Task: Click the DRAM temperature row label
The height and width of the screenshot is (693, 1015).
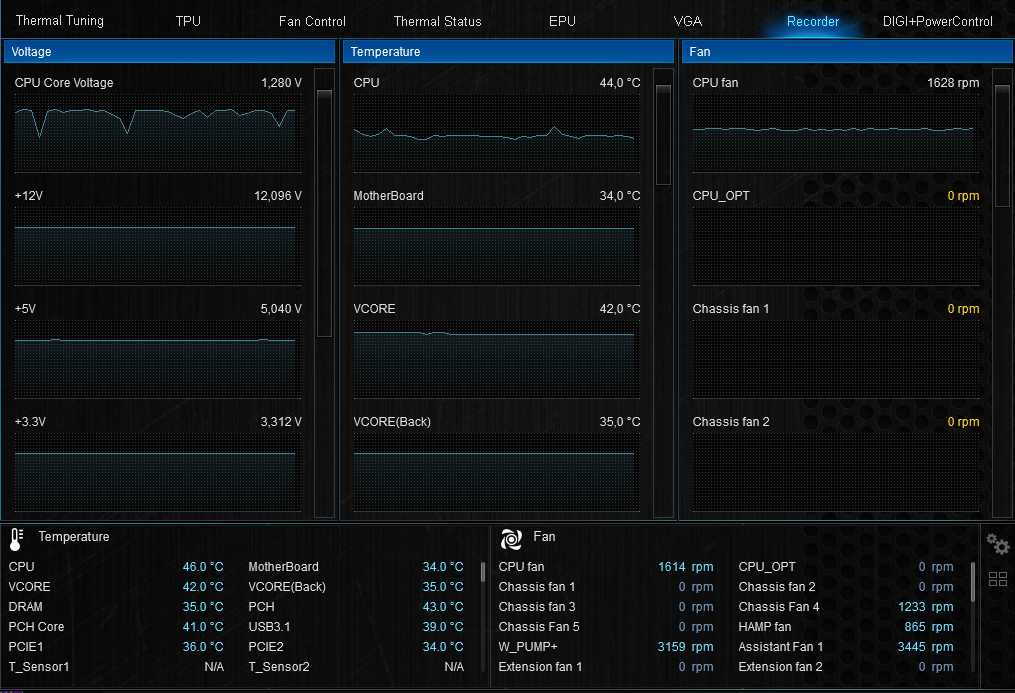Action: point(25,607)
